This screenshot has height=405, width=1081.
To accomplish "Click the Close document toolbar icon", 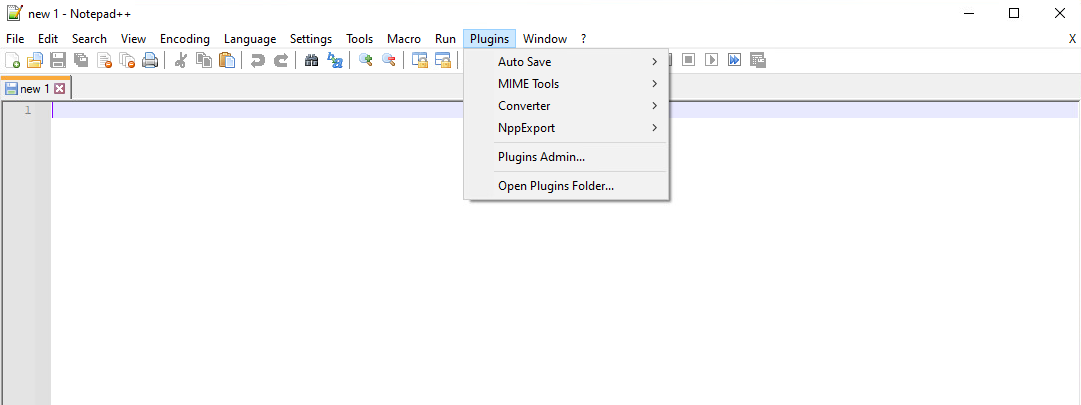I will [104, 60].
